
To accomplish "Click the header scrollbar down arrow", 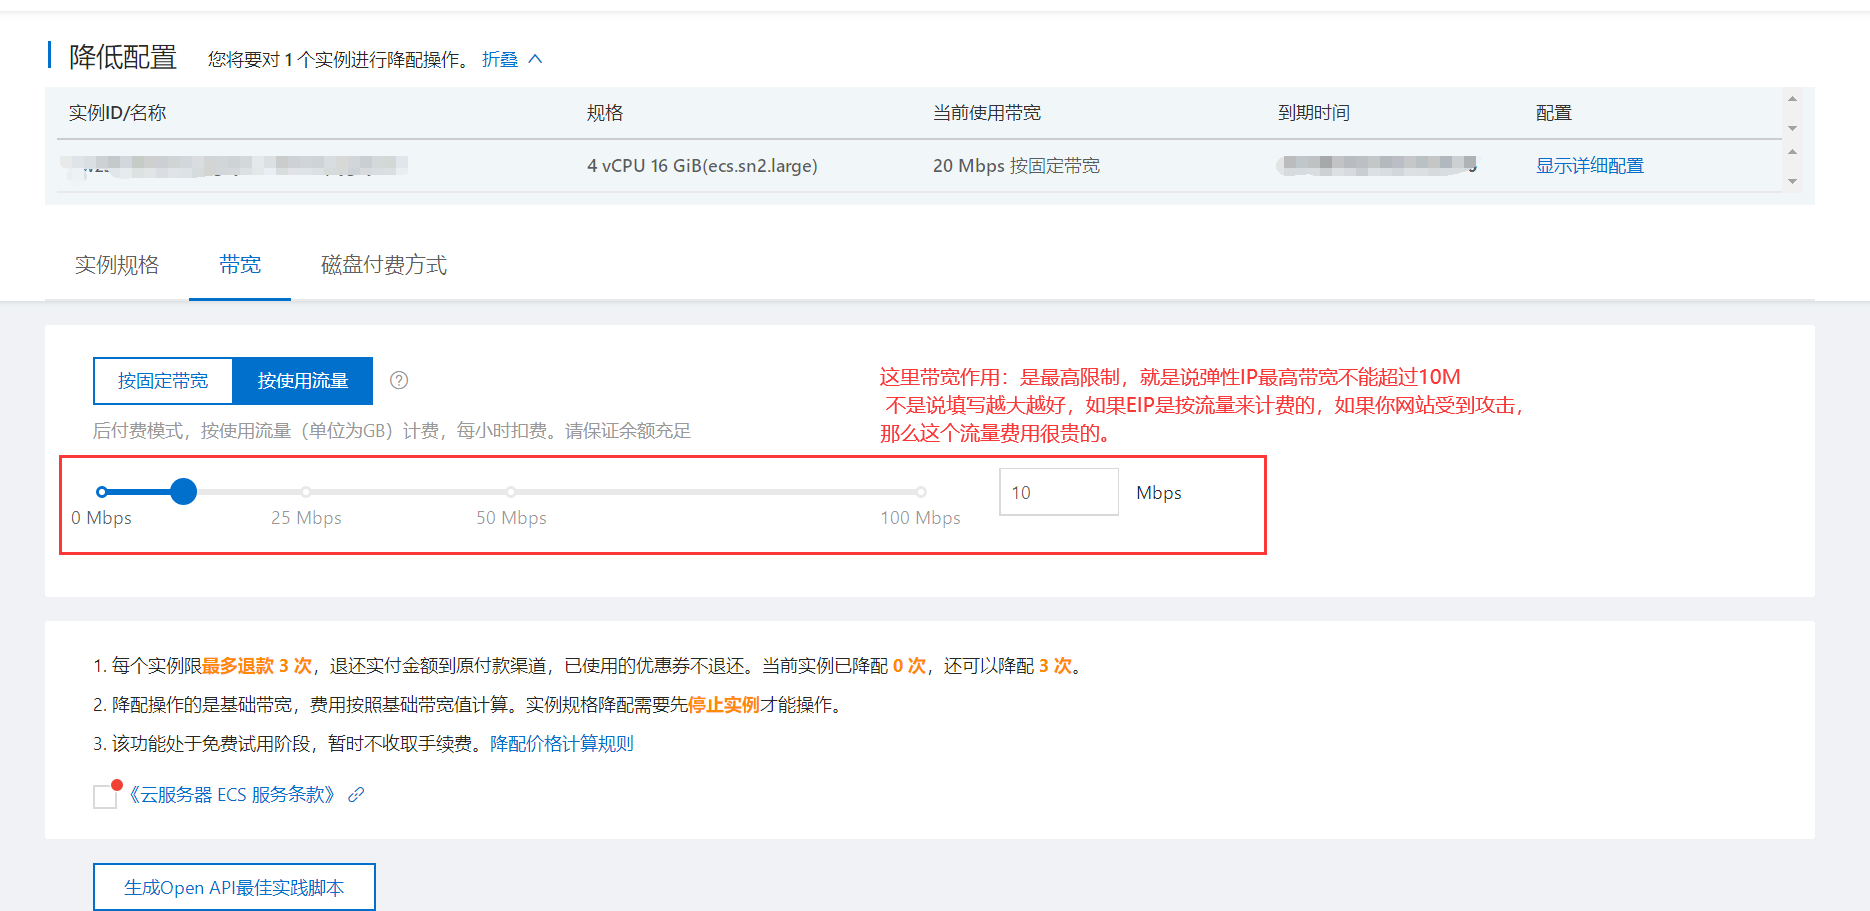I will [1793, 128].
